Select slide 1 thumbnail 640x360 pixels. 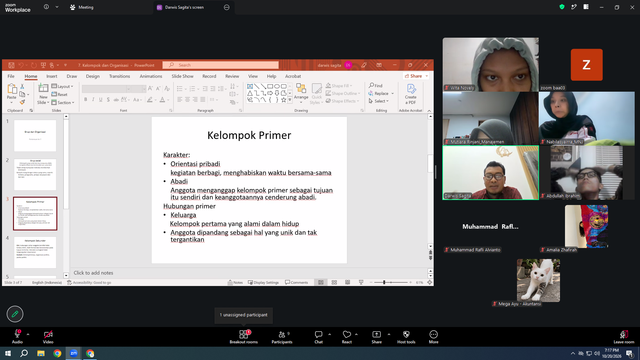[x=35, y=136]
